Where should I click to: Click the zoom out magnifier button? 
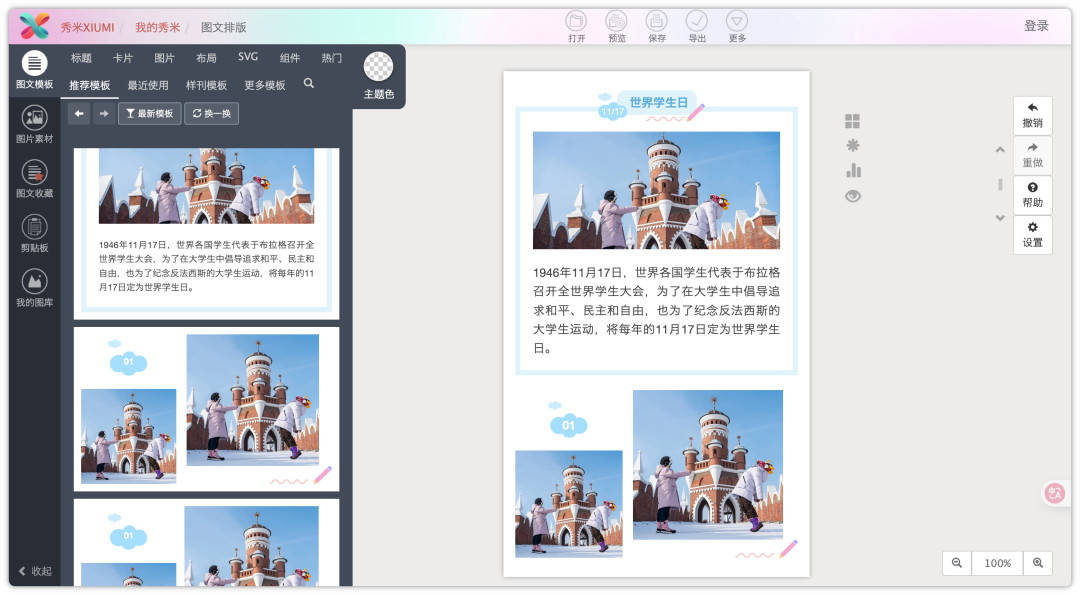coord(957,563)
